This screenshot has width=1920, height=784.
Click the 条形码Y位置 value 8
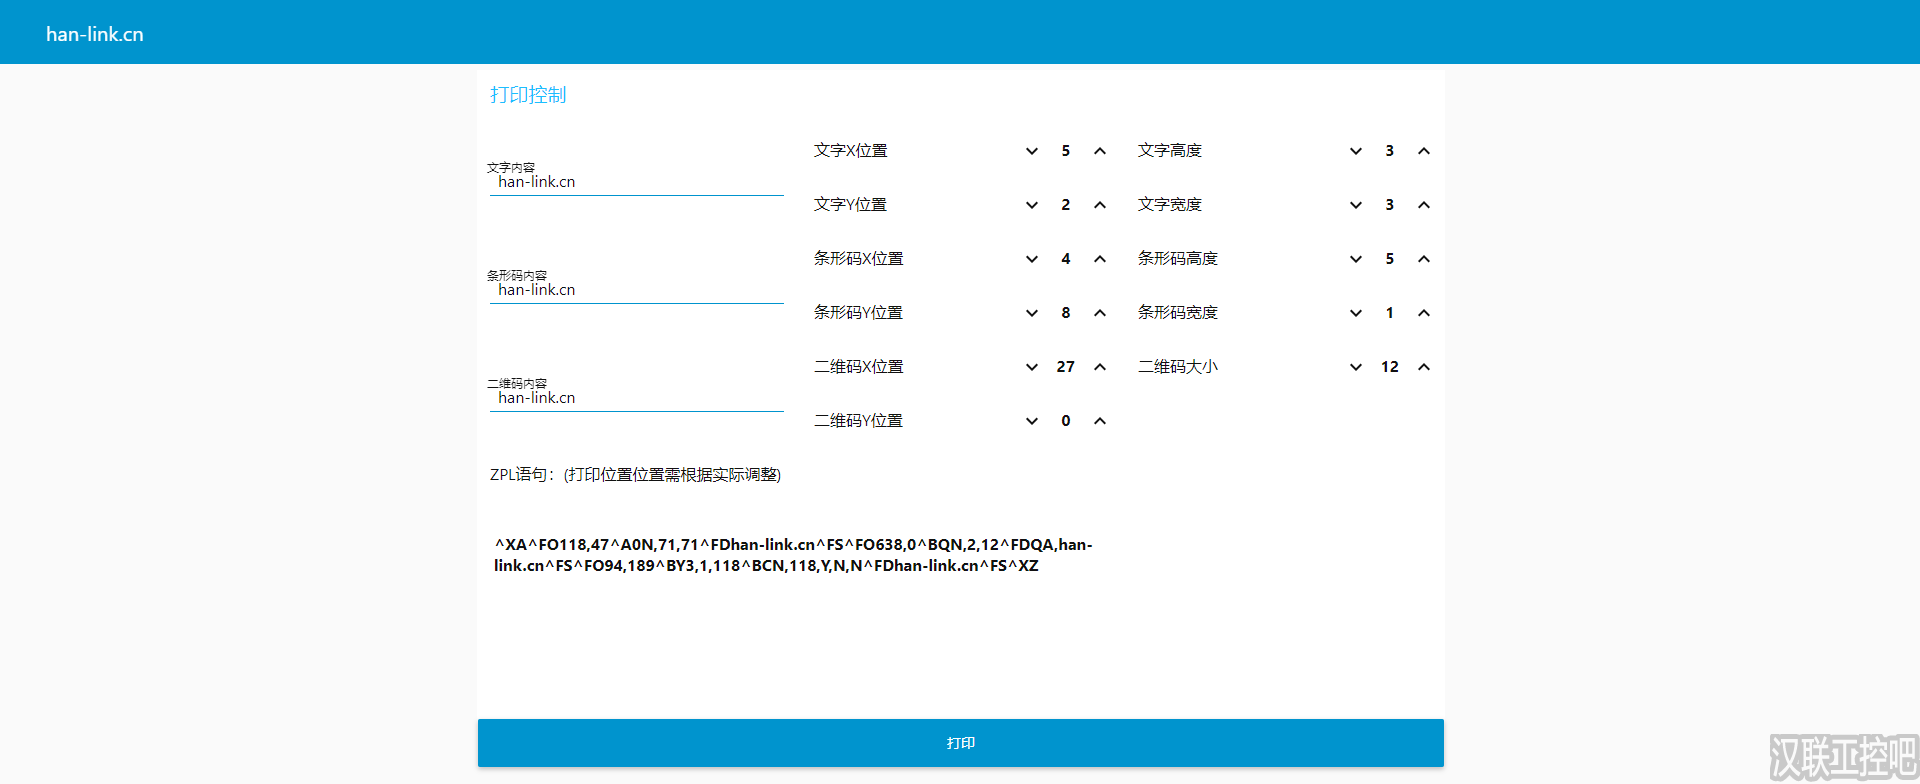tap(1066, 313)
